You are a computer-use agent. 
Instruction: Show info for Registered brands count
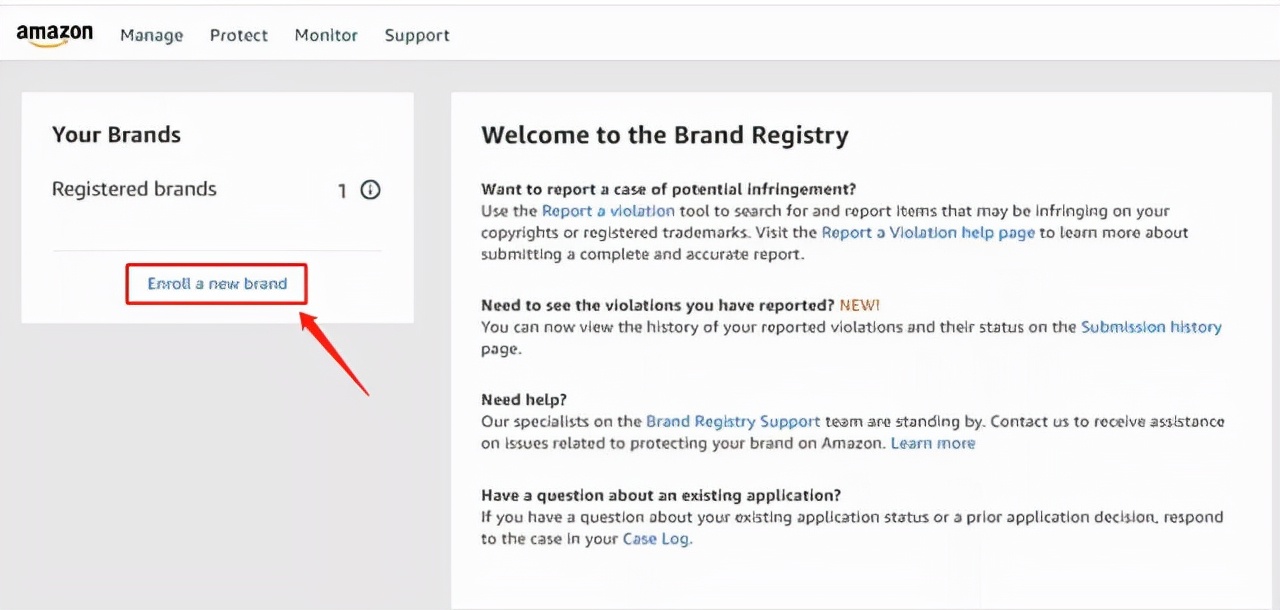[371, 190]
